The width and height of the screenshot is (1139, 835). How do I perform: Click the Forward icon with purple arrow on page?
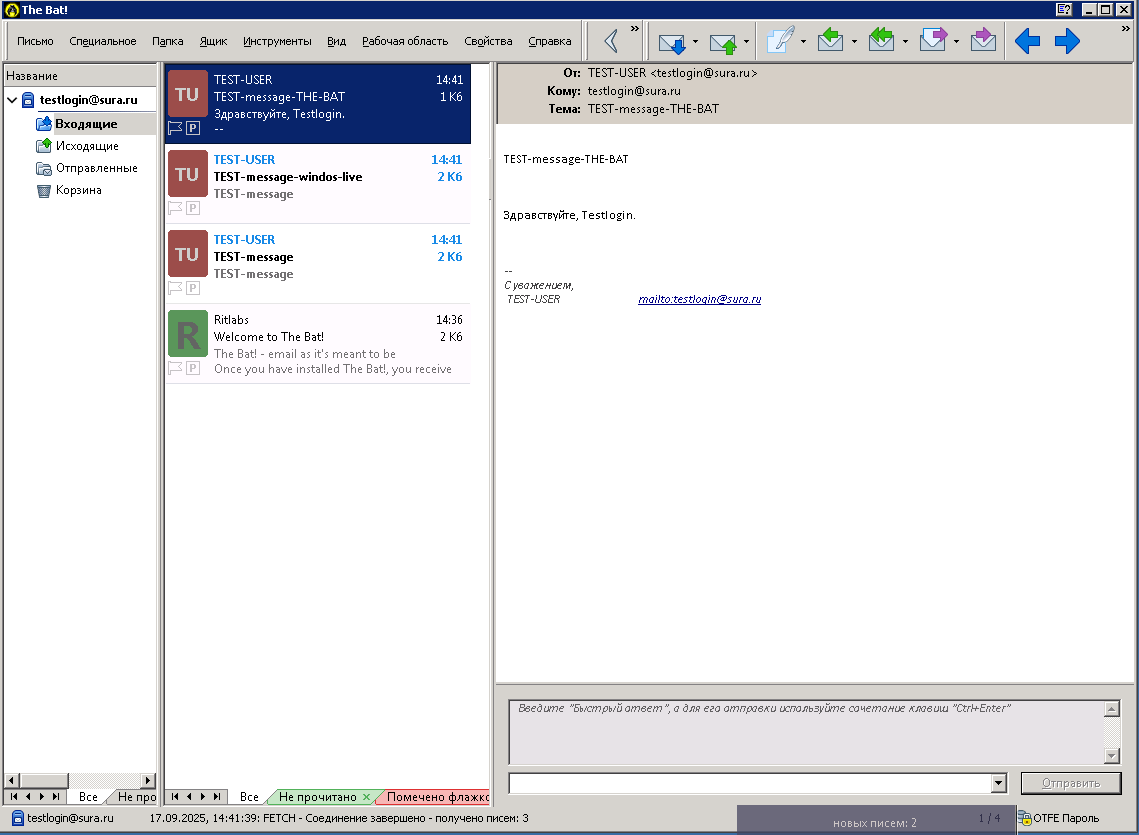click(932, 41)
